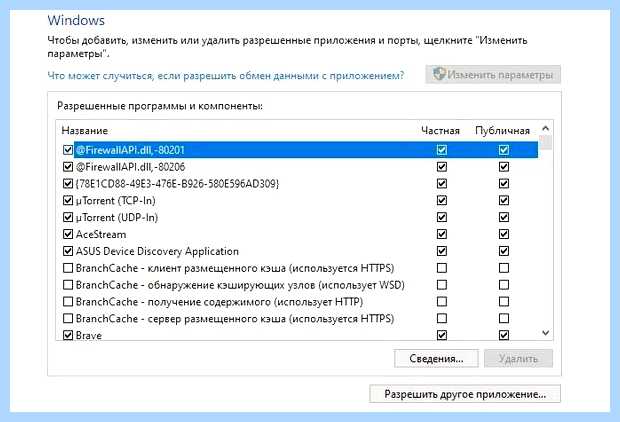
Task: Uncheck ASUS Device Discovery Application name checkbox
Action: pos(68,251)
